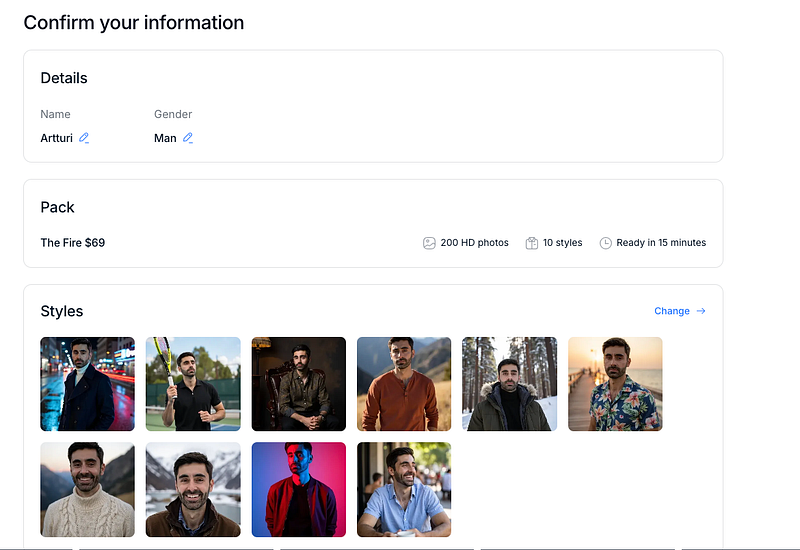The image size is (800, 550).
Task: Click the clock icon by Ready in 15 minutes
Action: click(x=605, y=243)
